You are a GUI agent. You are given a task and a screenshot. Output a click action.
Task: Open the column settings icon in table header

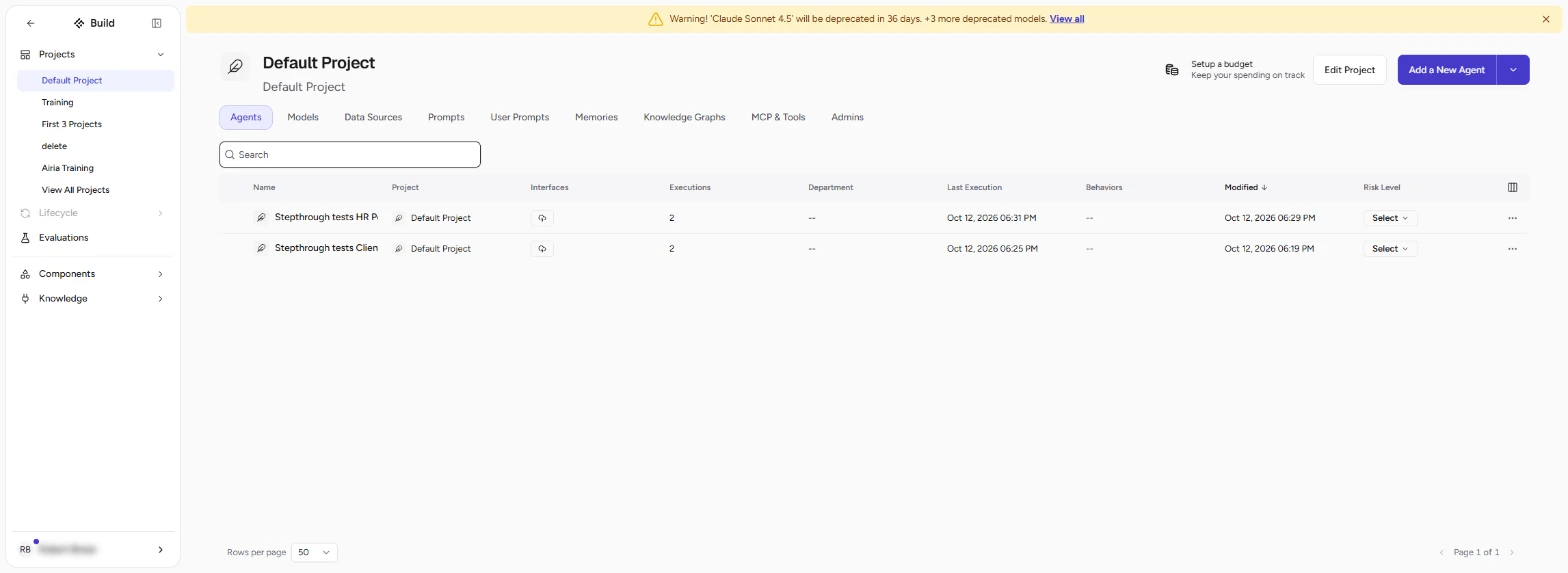(x=1512, y=187)
